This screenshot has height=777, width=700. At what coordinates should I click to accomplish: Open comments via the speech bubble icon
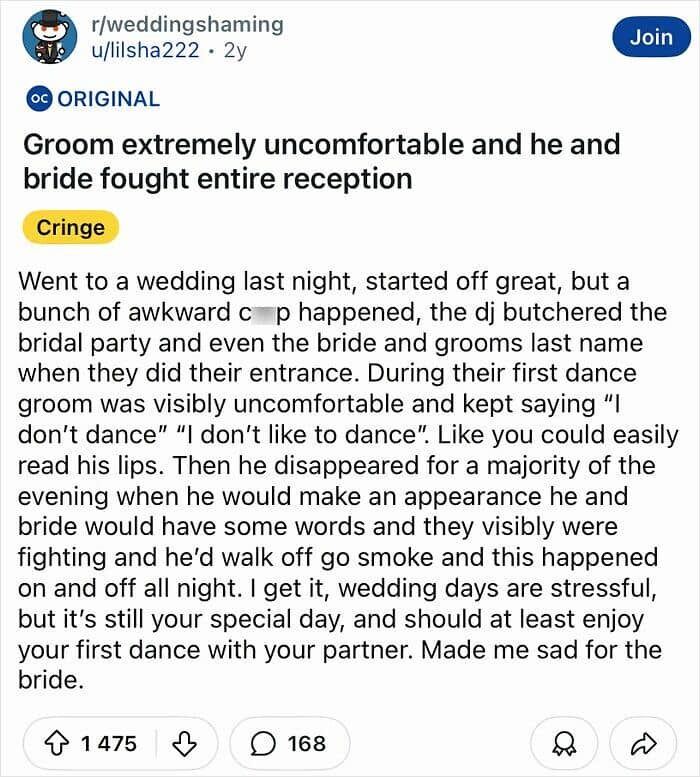(x=266, y=743)
